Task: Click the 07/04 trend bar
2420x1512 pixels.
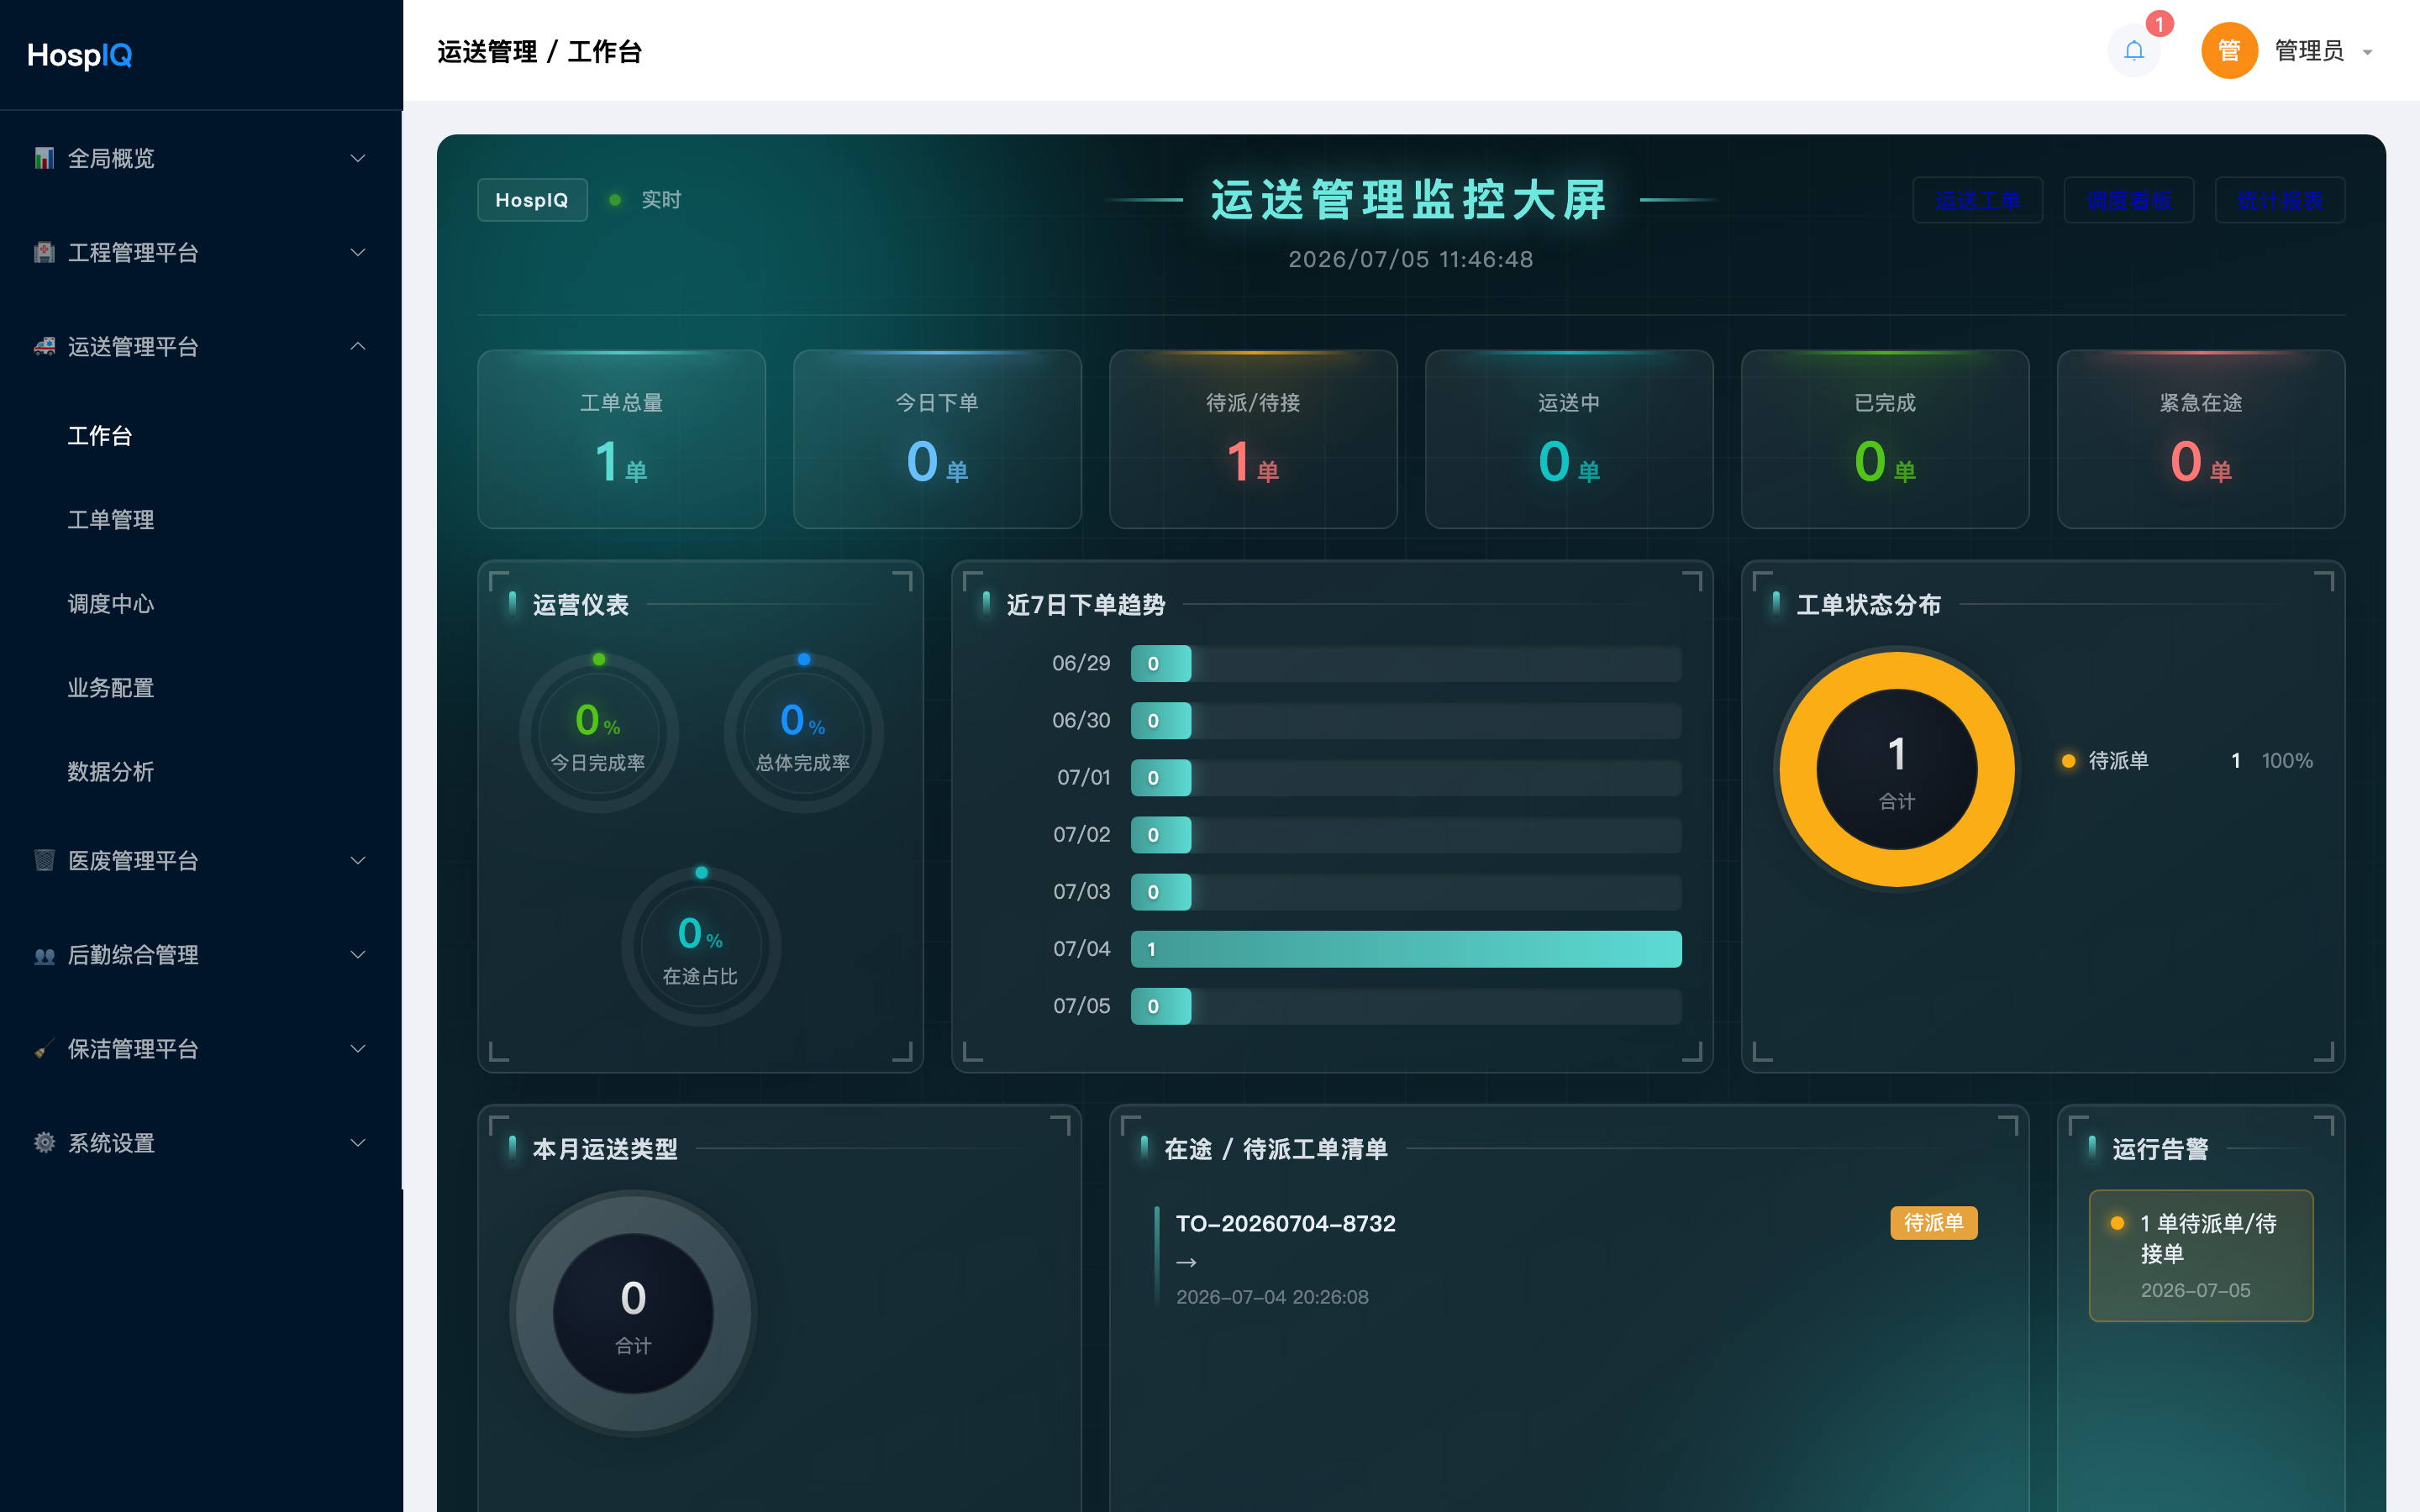Action: coord(1406,949)
